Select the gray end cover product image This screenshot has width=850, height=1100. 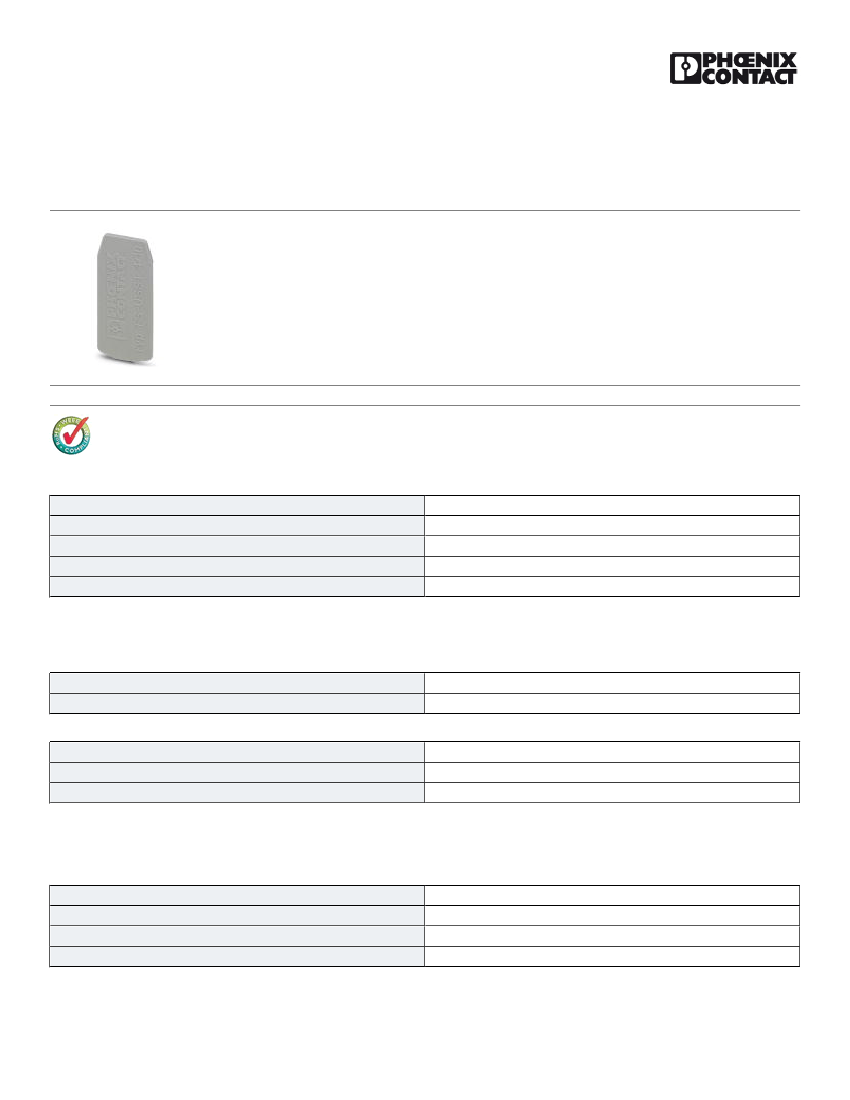(x=125, y=298)
